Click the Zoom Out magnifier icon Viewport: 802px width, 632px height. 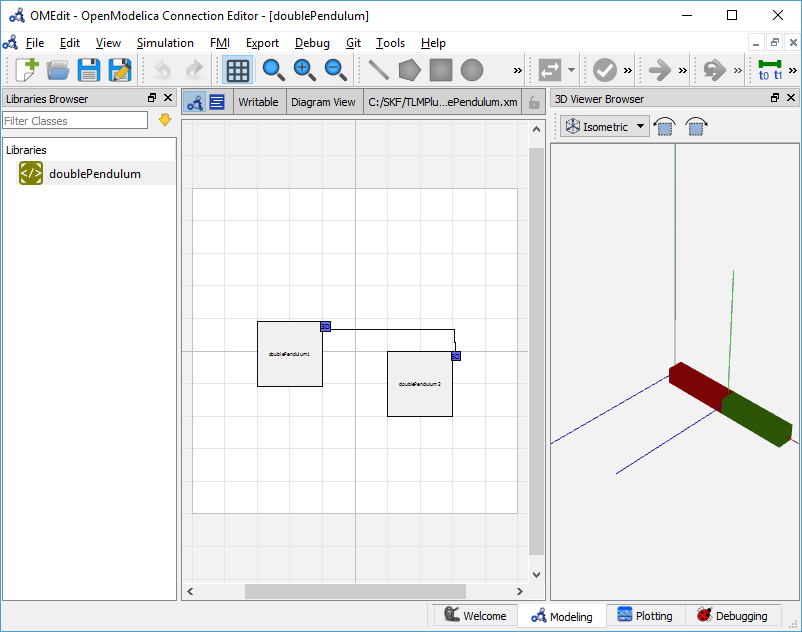coord(335,70)
